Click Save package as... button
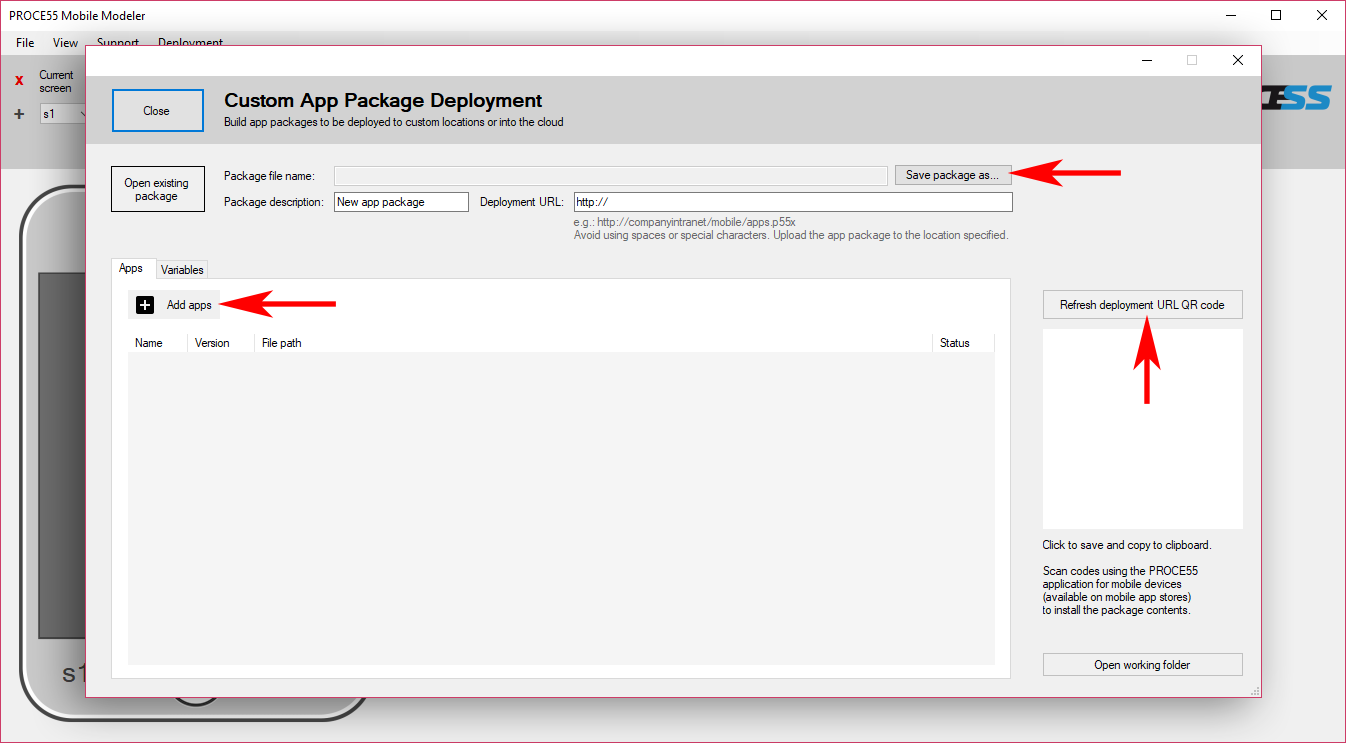 point(952,175)
